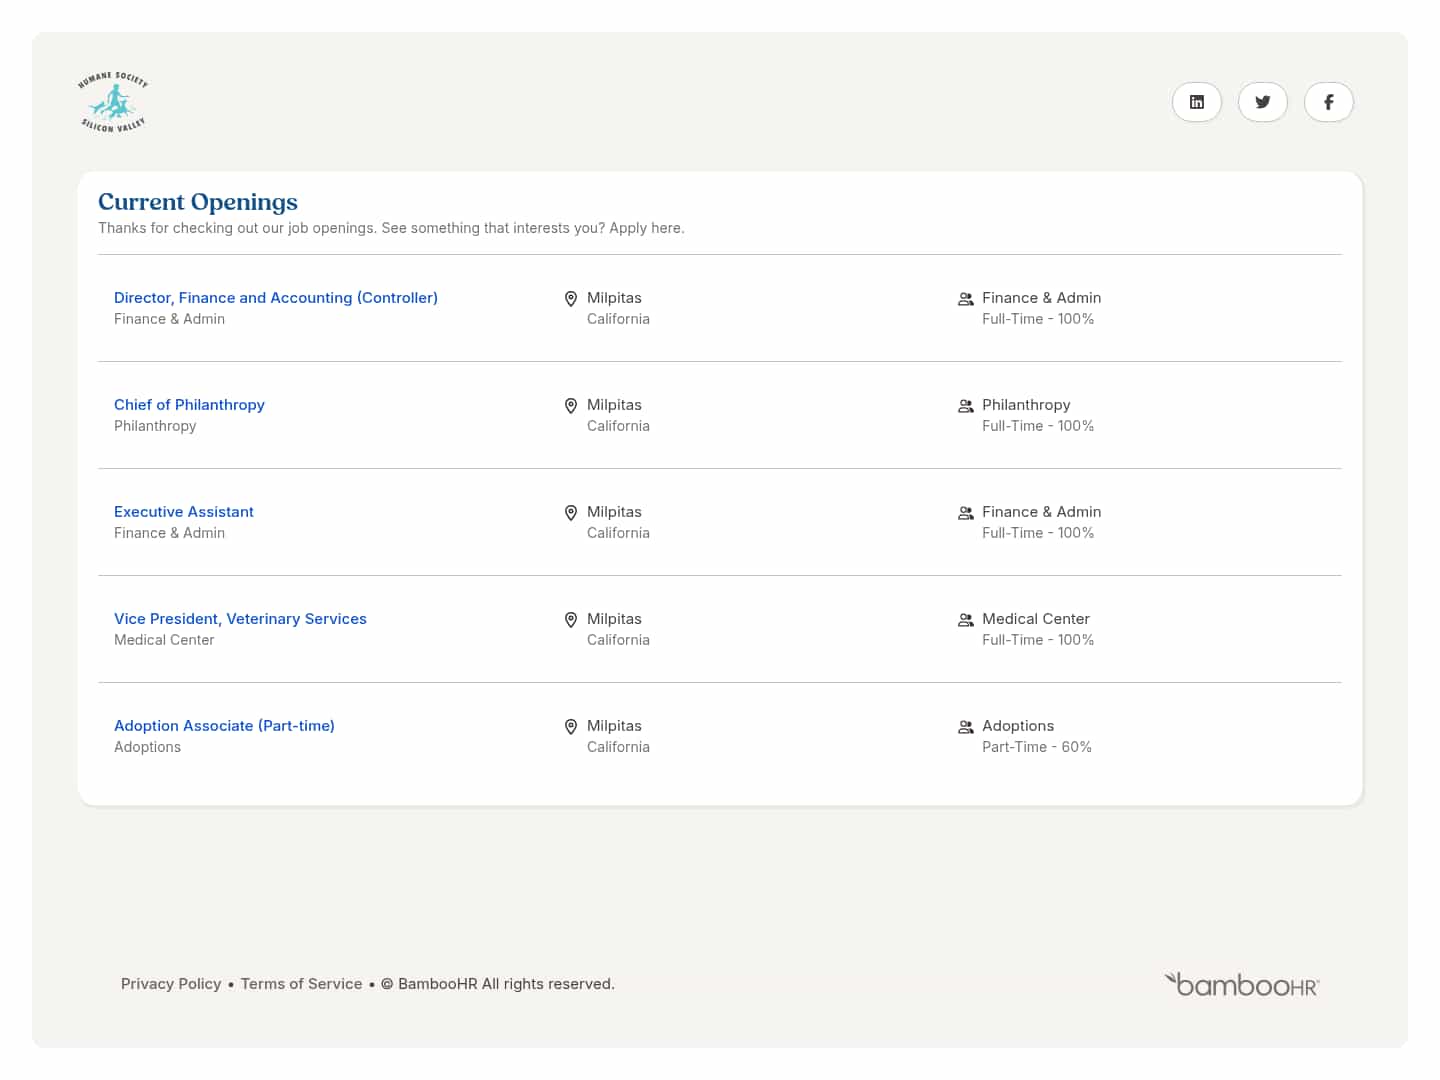Open the Terms of Service footer link
This screenshot has width=1440, height=1080.
(301, 984)
